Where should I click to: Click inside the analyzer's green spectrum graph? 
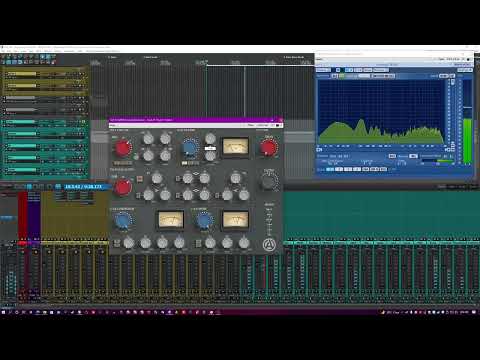pyautogui.click(x=381, y=112)
